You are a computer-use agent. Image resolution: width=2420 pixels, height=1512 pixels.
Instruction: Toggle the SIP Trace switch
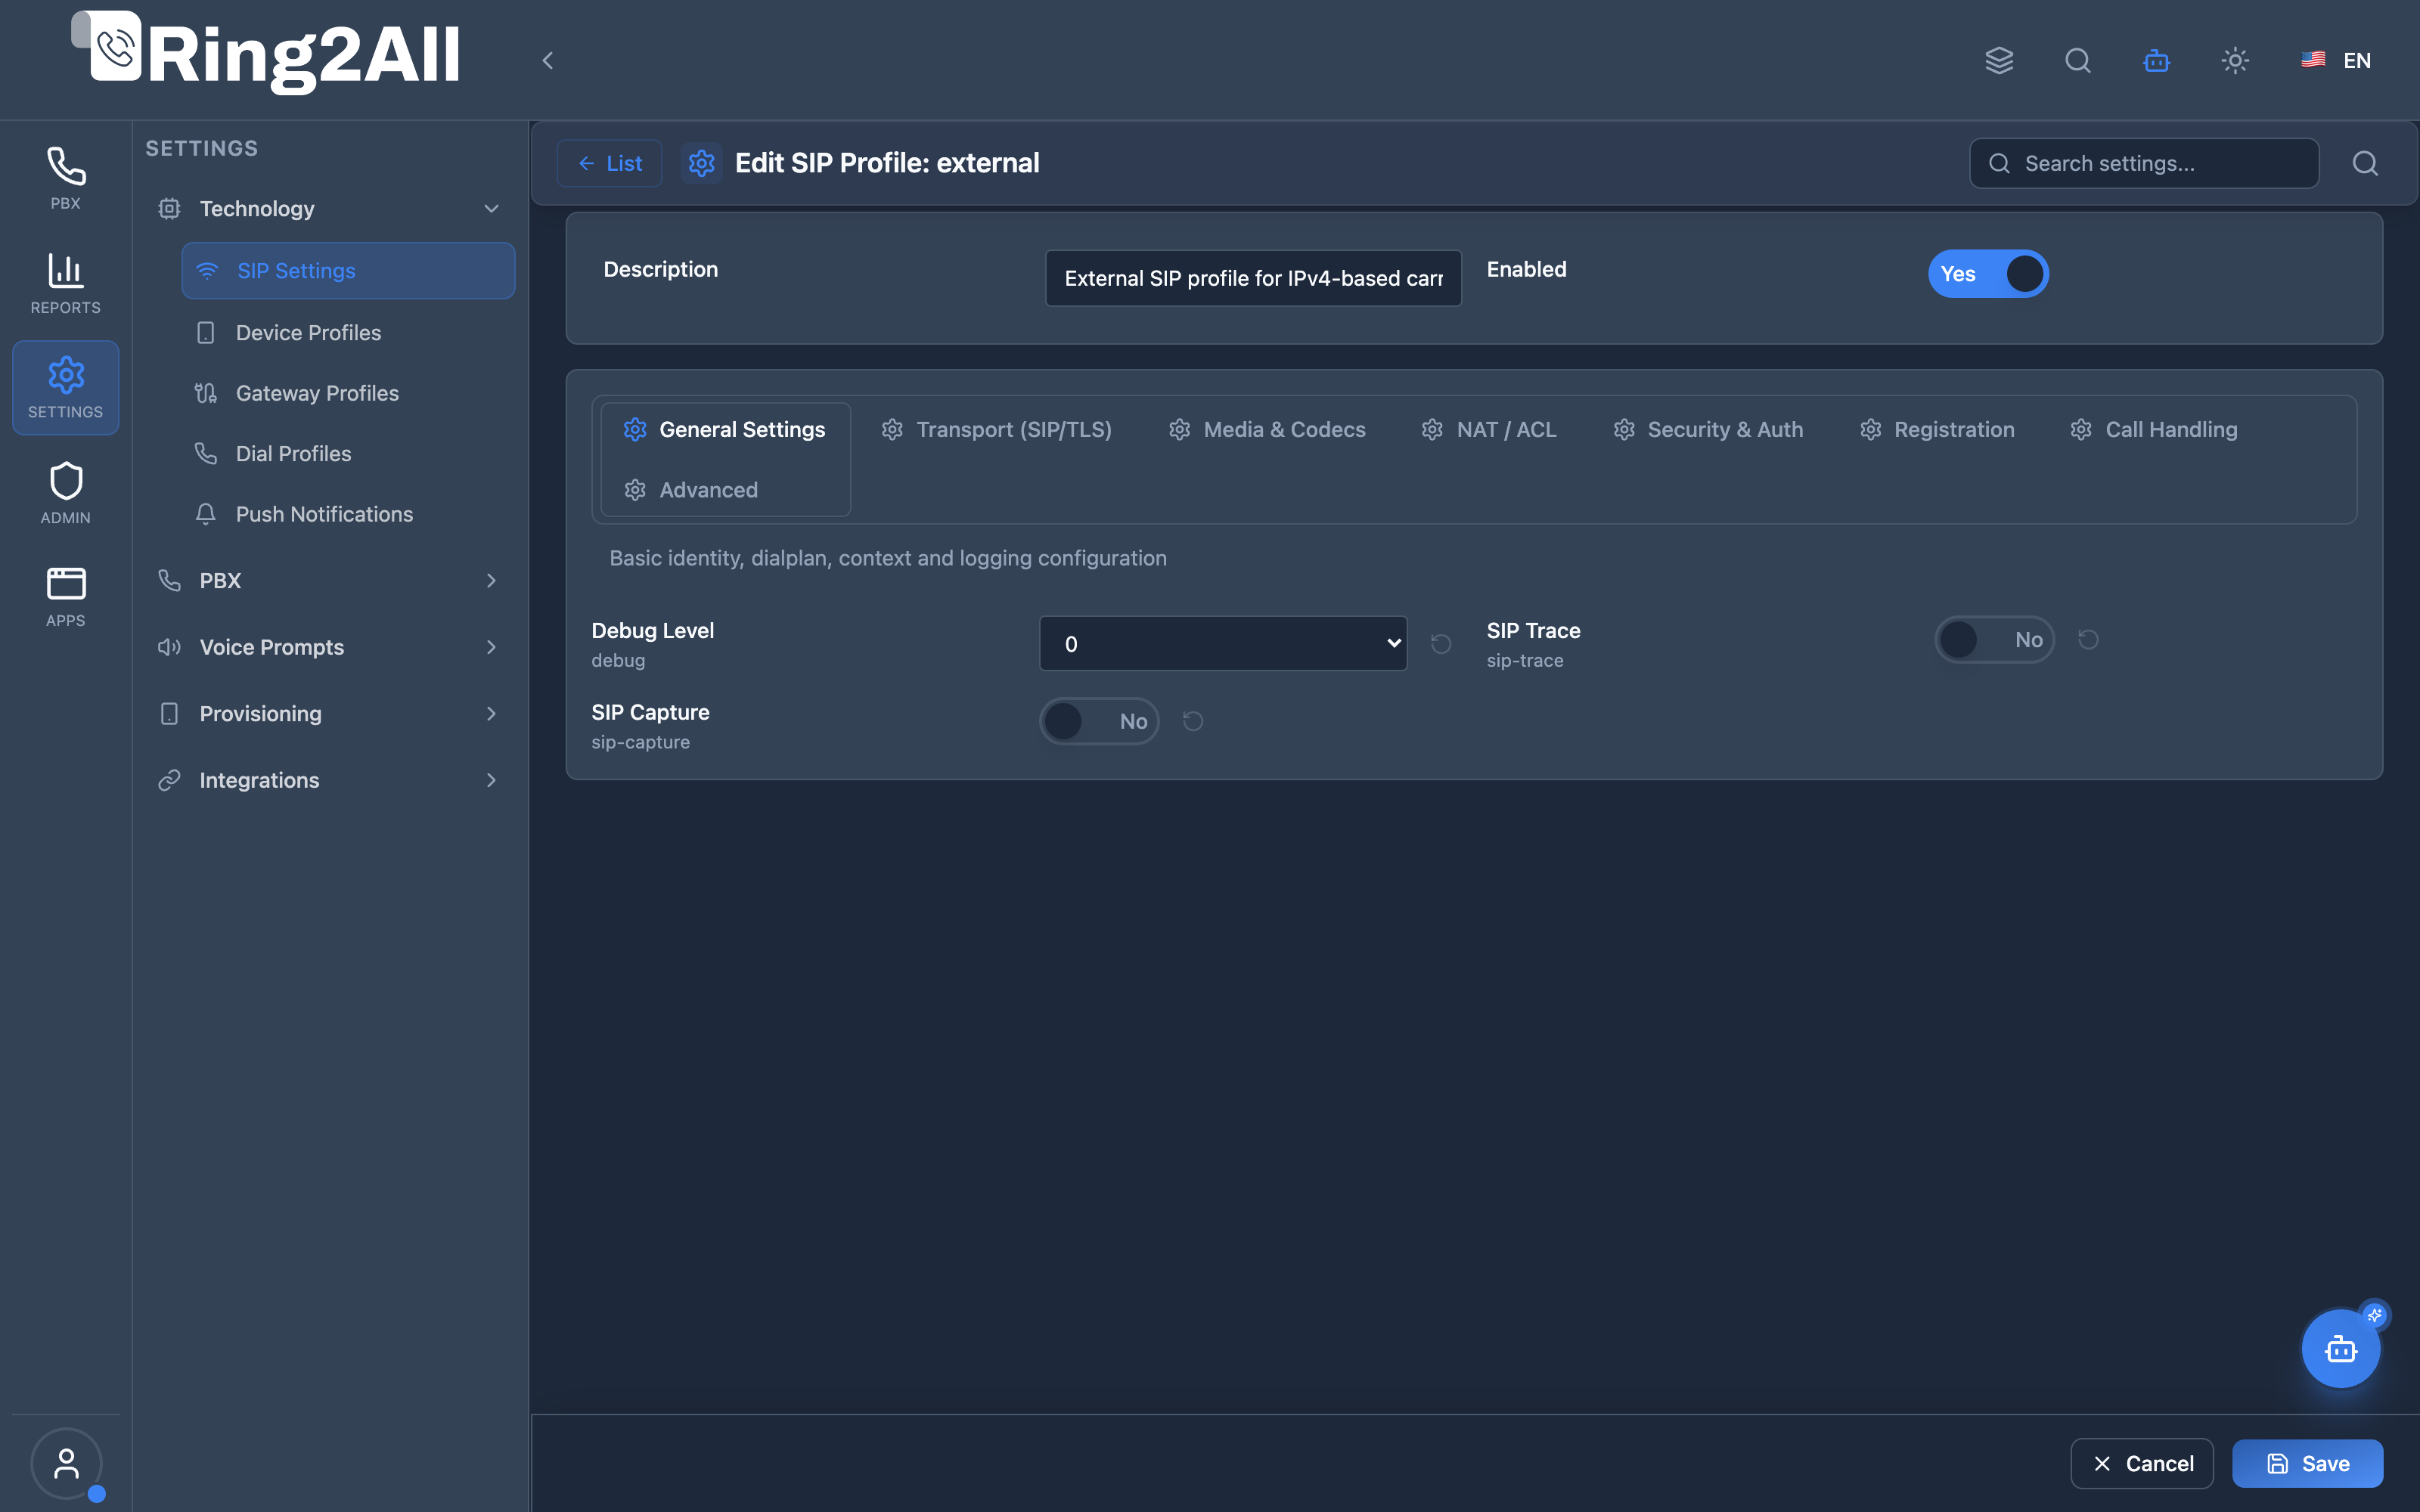(x=1995, y=640)
